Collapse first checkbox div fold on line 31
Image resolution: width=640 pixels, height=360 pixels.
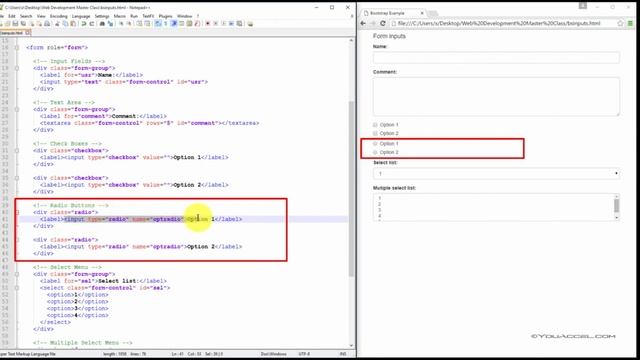17,151
